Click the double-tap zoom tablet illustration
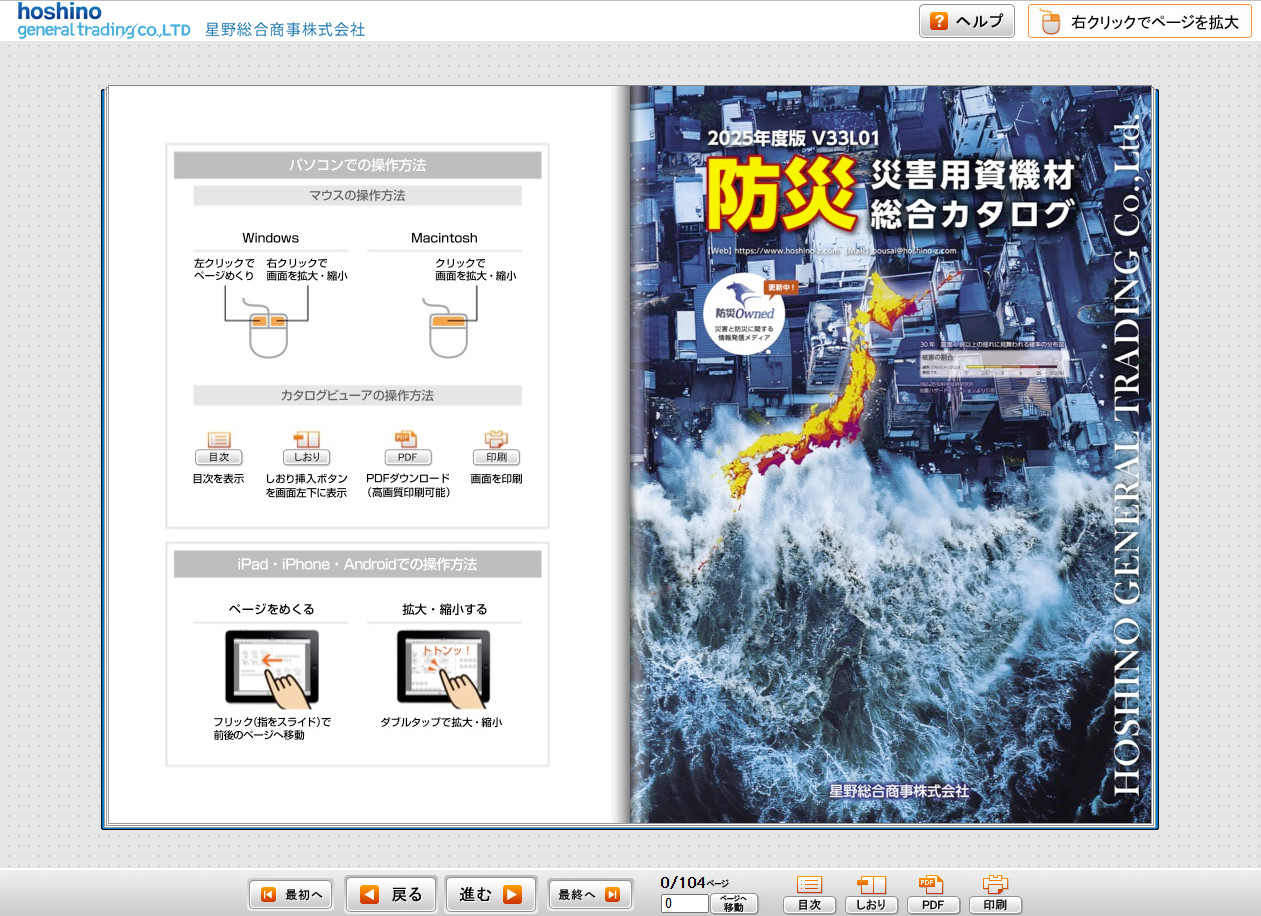 coord(444,668)
